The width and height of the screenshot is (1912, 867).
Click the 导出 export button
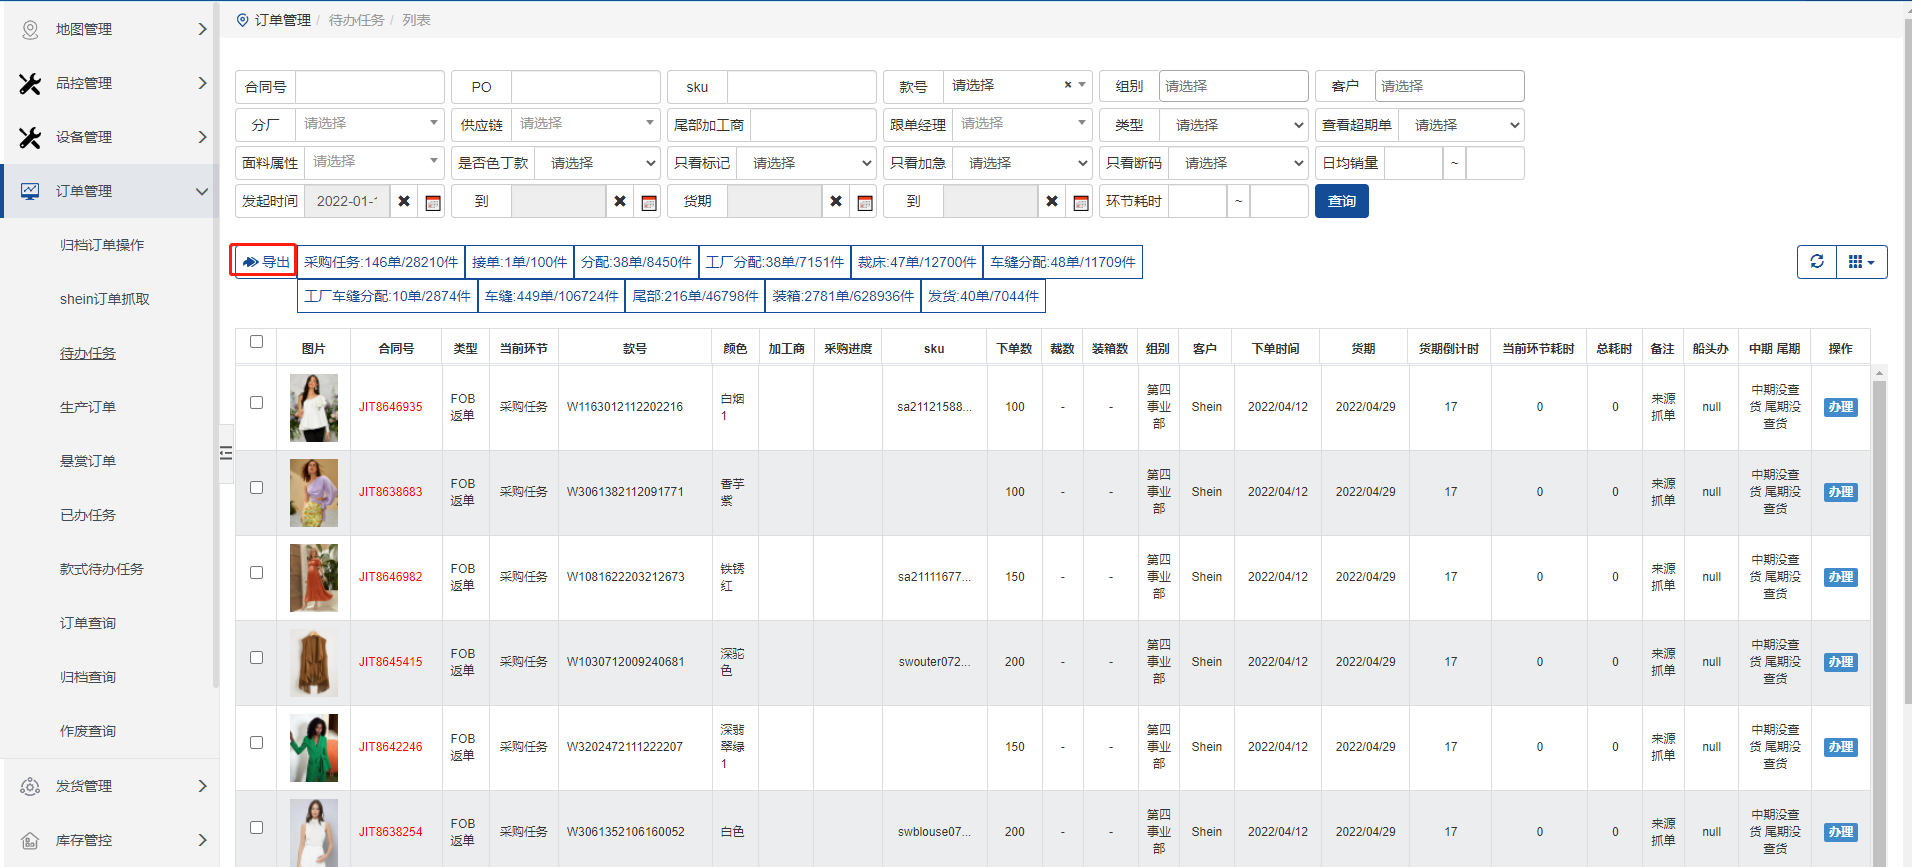pyautogui.click(x=265, y=262)
